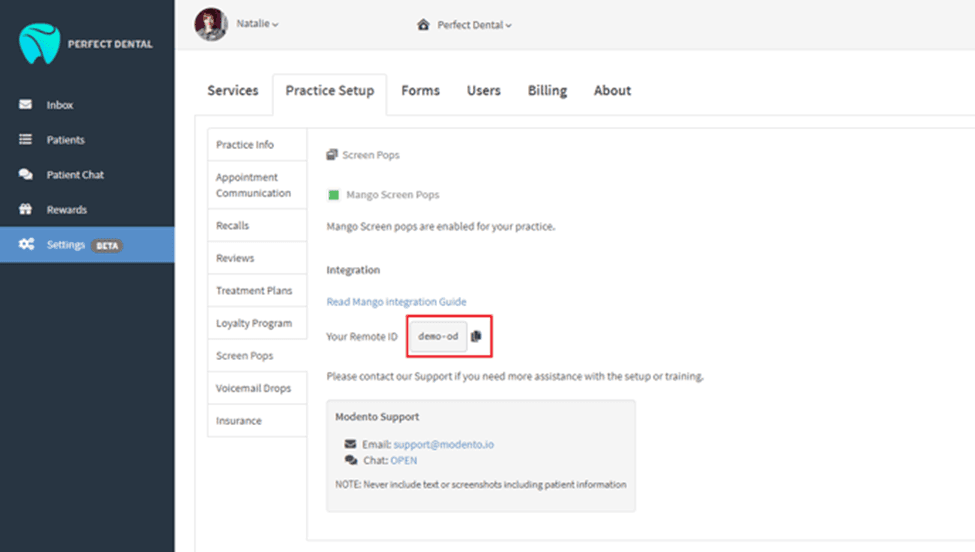
Task: Open Inbox via its envelope icon
Action: pos(25,104)
